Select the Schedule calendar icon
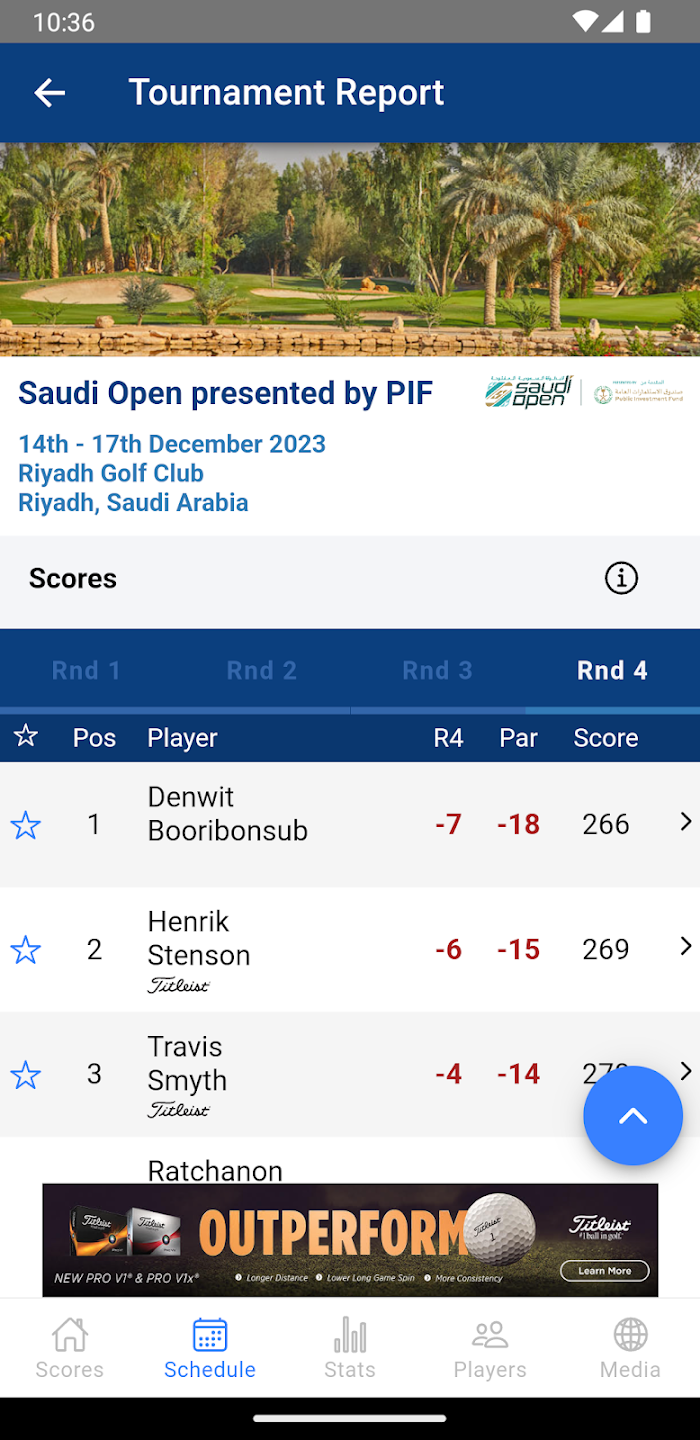 (x=210, y=1334)
